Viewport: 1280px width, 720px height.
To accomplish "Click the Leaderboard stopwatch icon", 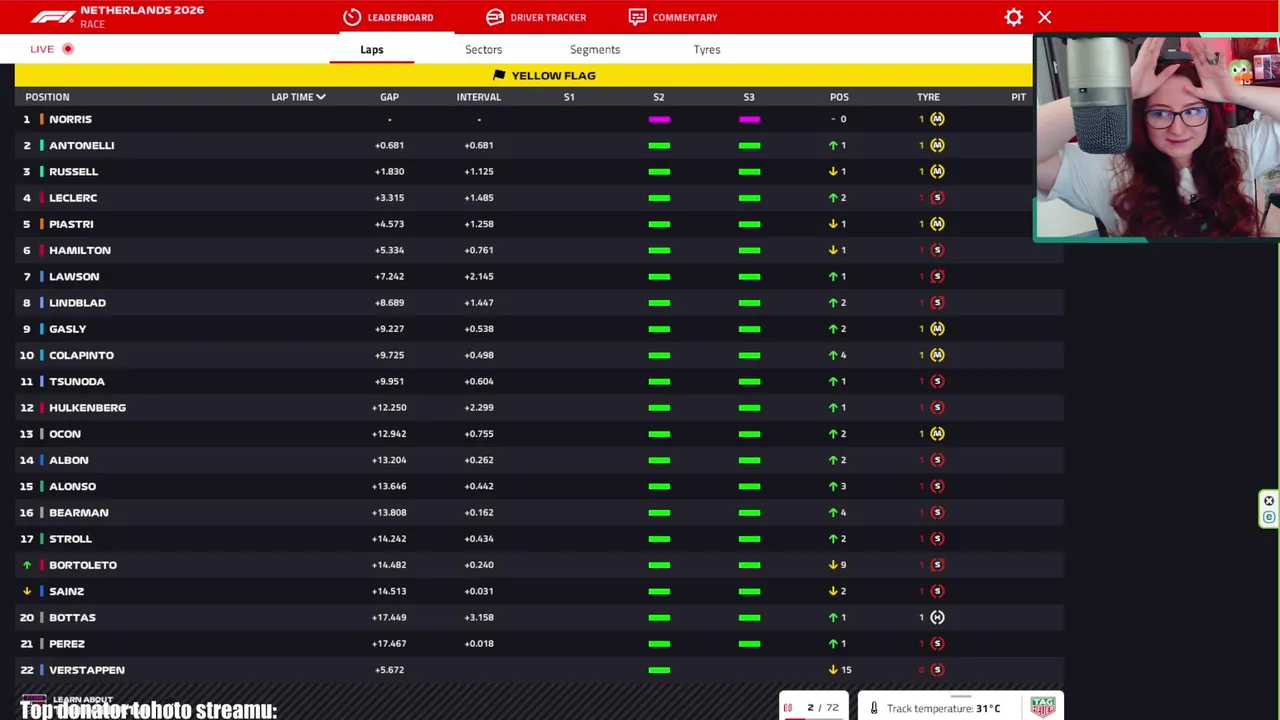I will click(x=352, y=17).
